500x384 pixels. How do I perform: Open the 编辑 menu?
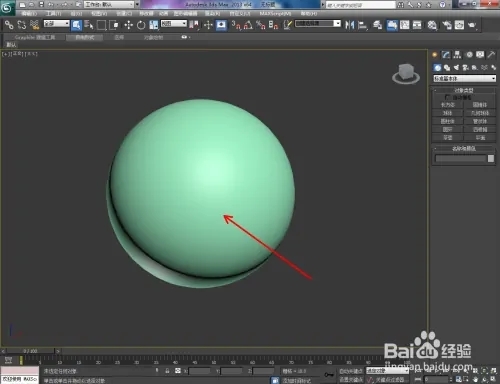[x=29, y=14]
